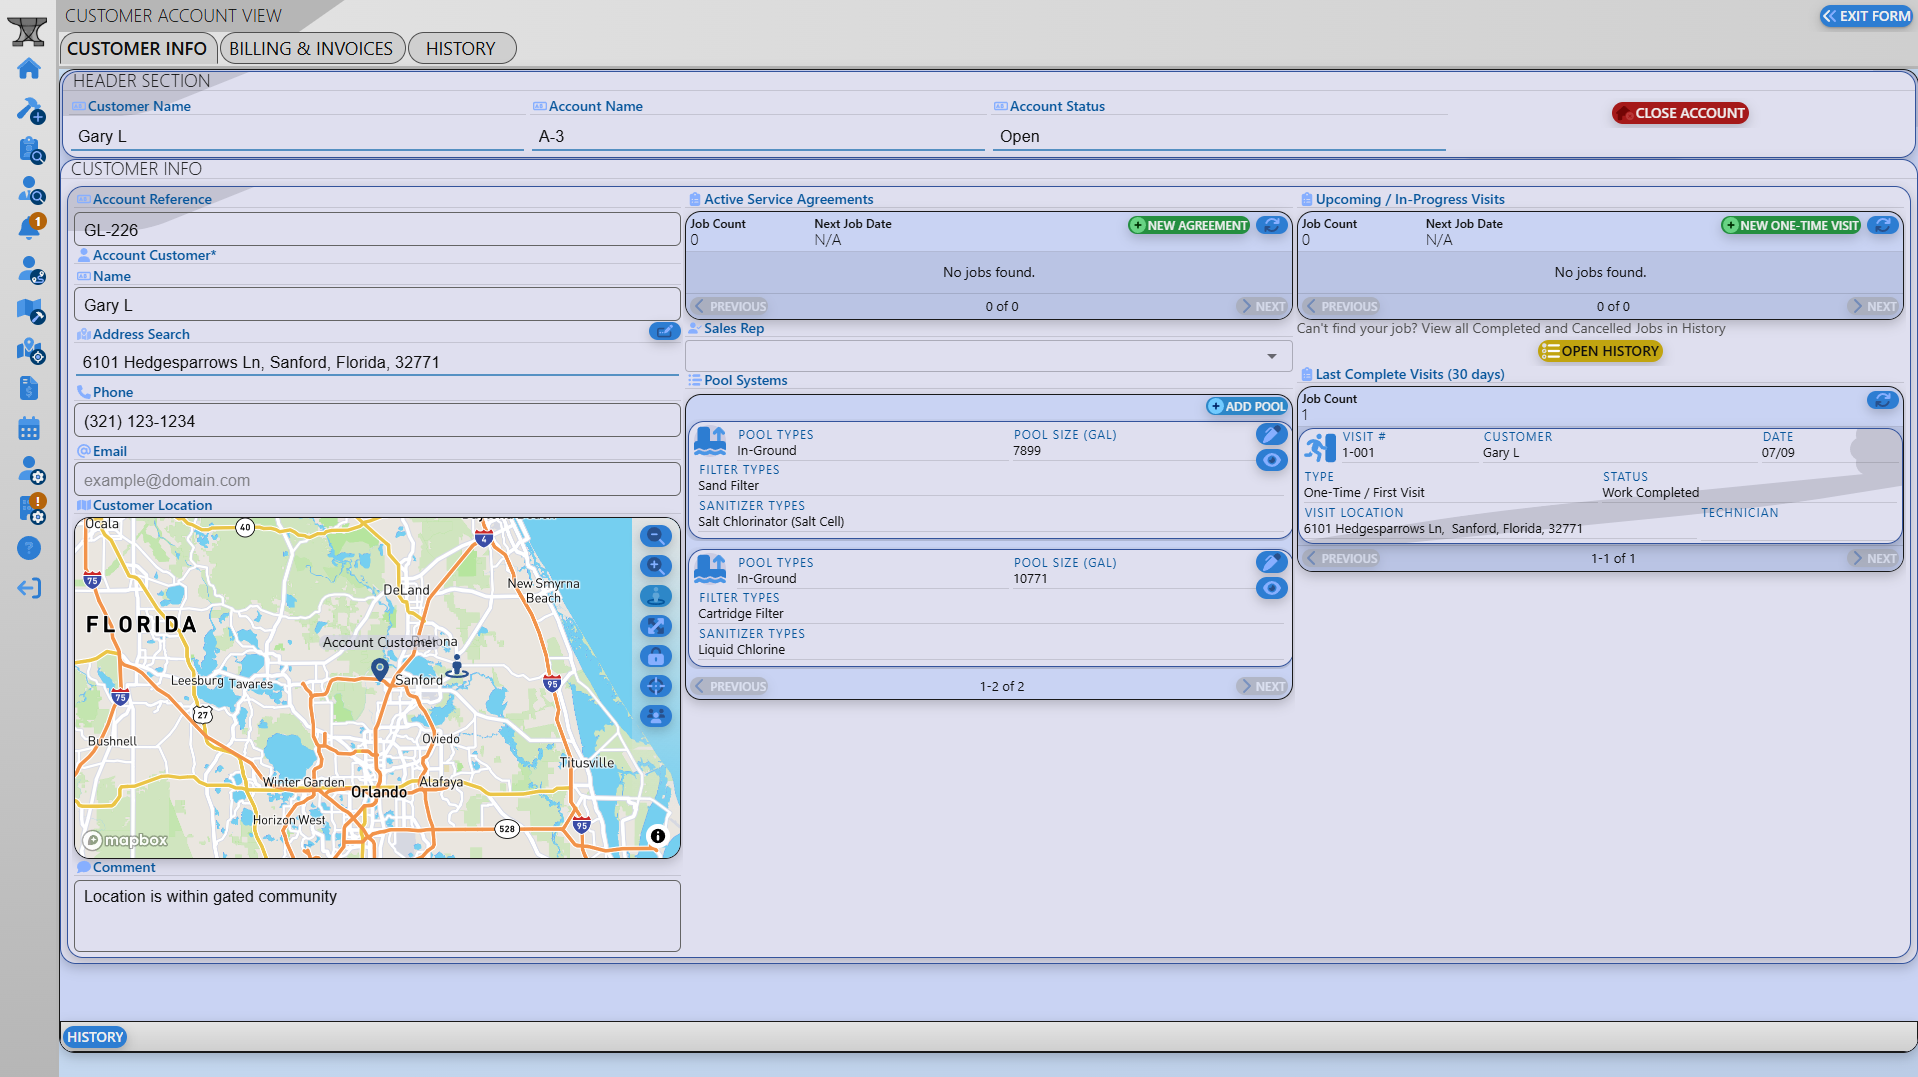Click the Add Pool button

[x=1247, y=406]
